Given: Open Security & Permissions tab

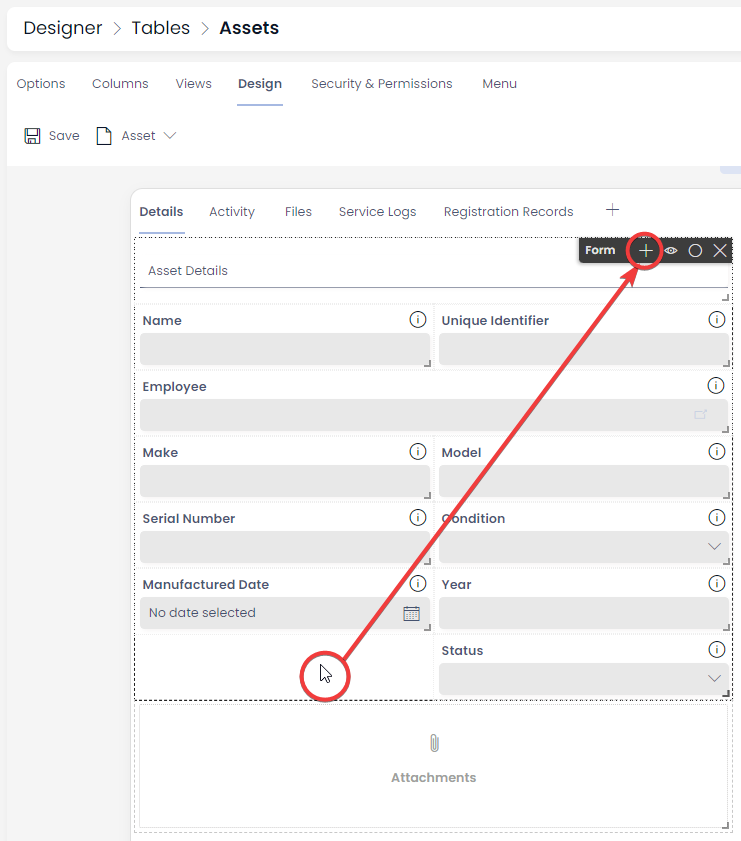Looking at the screenshot, I should pyautogui.click(x=382, y=84).
